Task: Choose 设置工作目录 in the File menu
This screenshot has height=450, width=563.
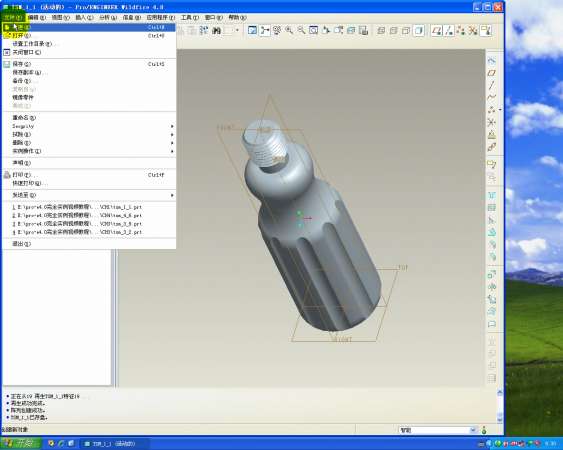Action: pyautogui.click(x=89, y=44)
